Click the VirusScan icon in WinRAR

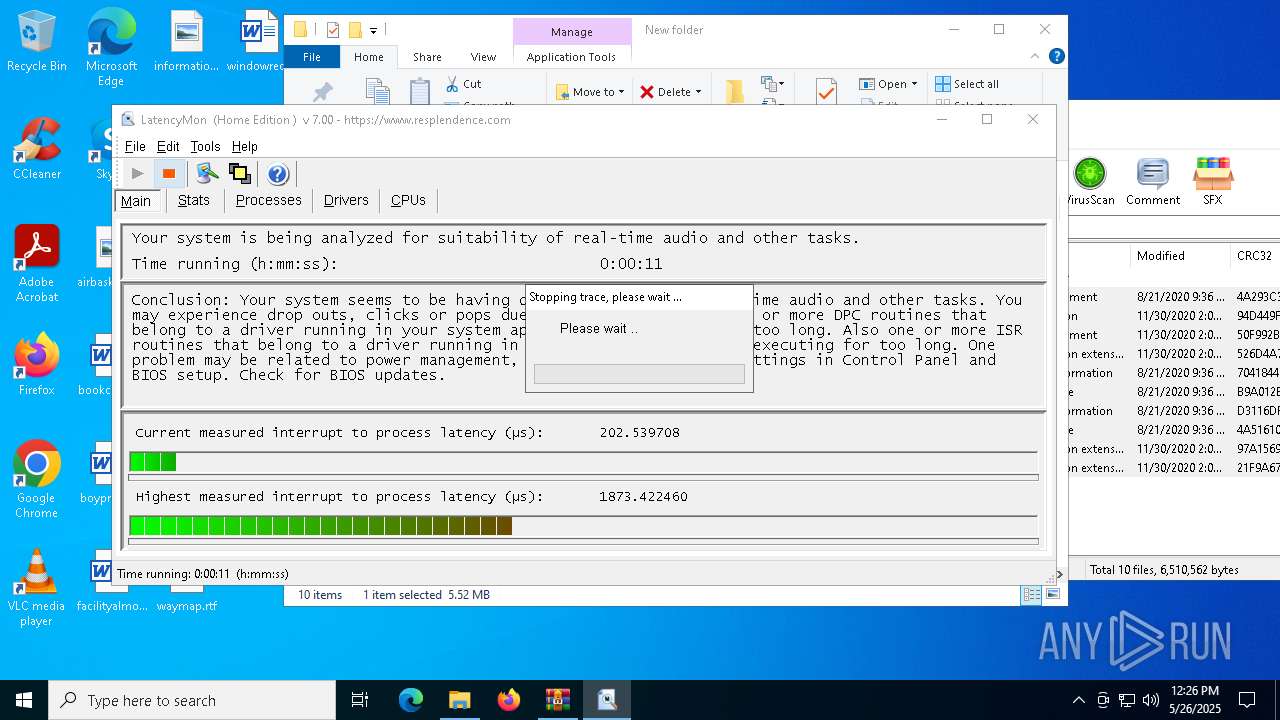1090,181
